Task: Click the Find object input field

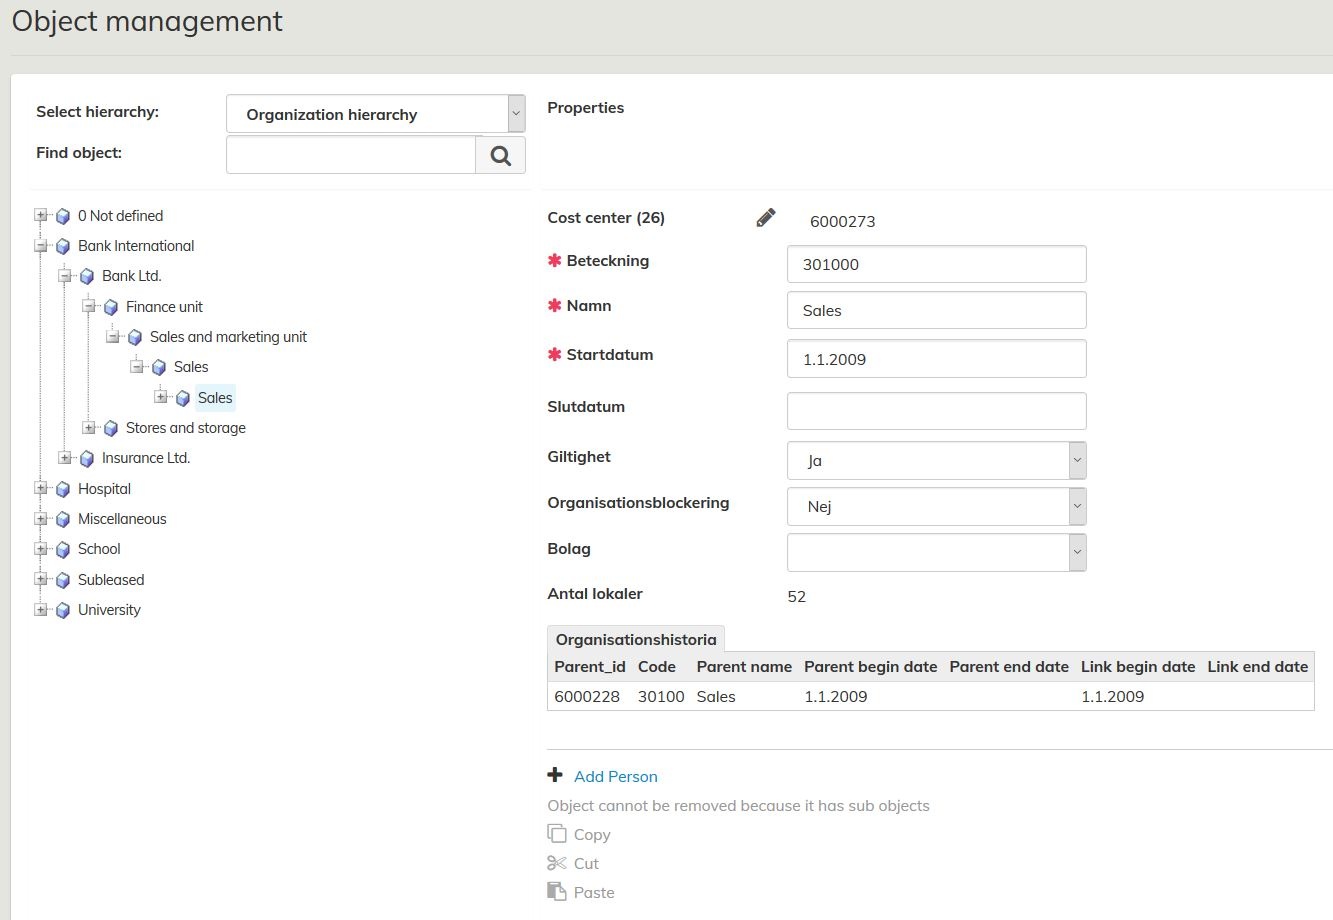Action: (x=351, y=155)
